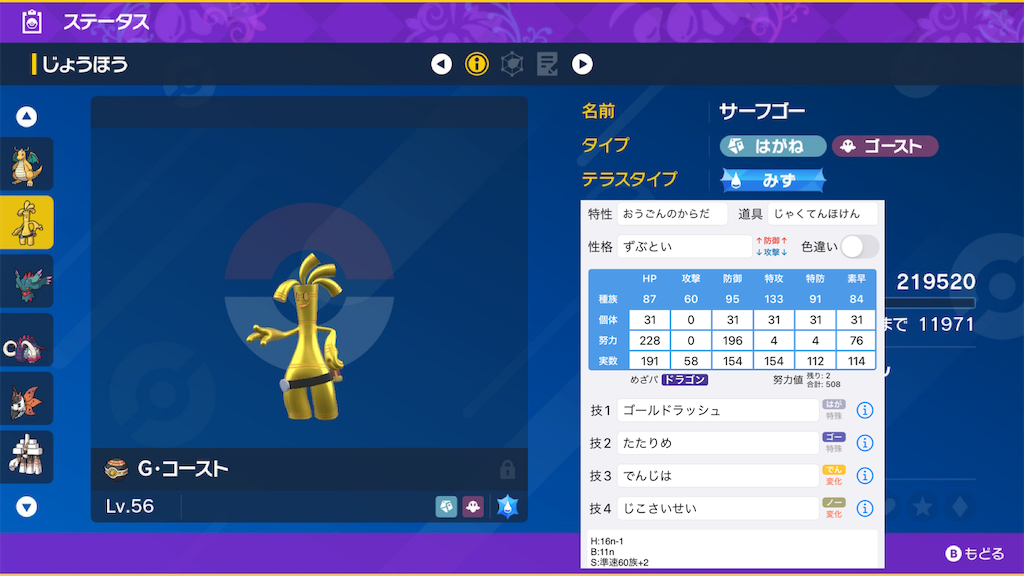Click the 技4 field じこさいせい
The height and width of the screenshot is (576, 1024).
[x=717, y=508]
